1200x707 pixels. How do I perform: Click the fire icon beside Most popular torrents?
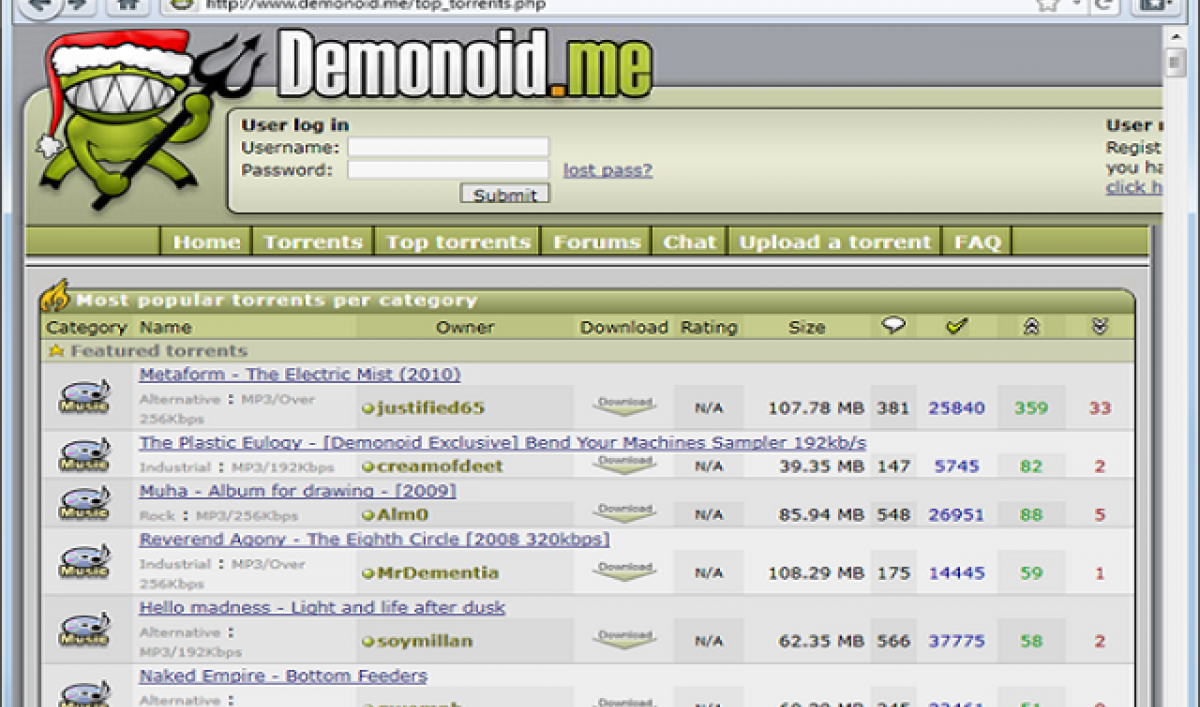pos(56,297)
